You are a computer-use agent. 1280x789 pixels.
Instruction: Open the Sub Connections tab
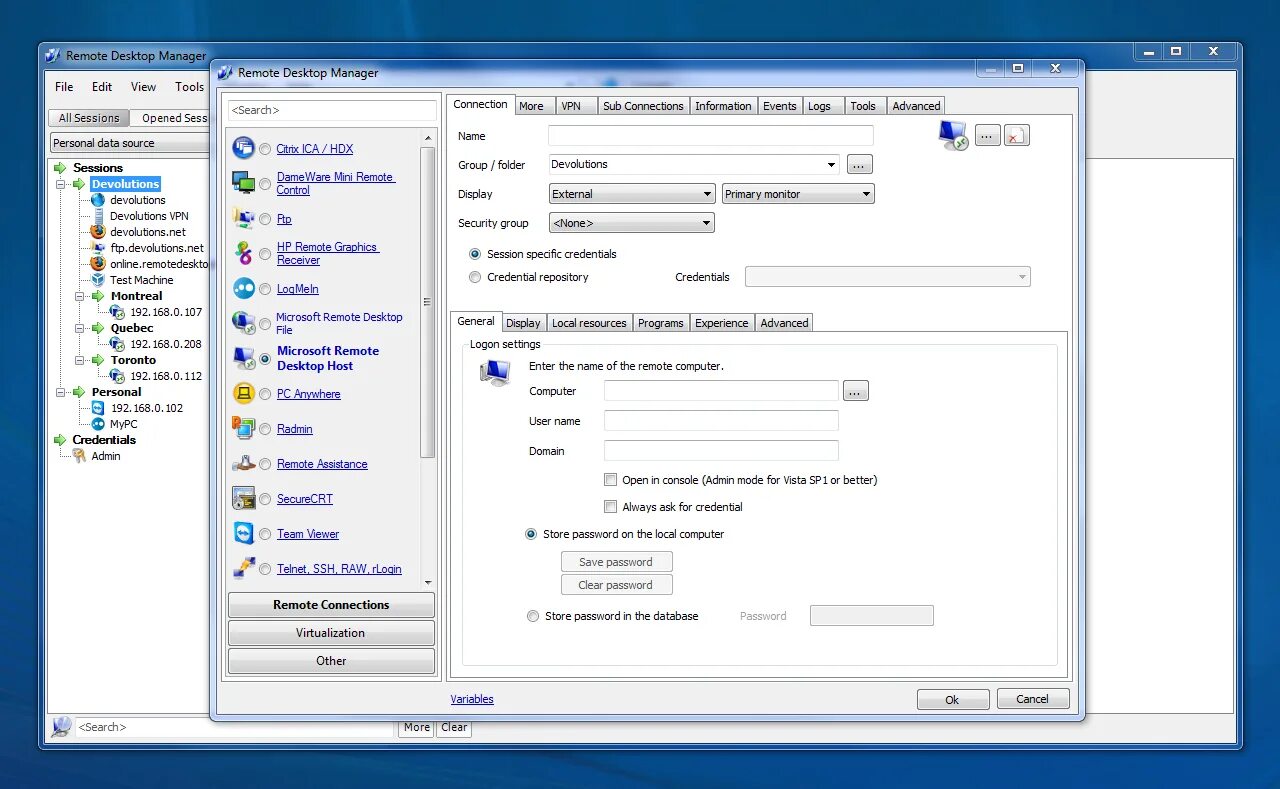click(643, 106)
